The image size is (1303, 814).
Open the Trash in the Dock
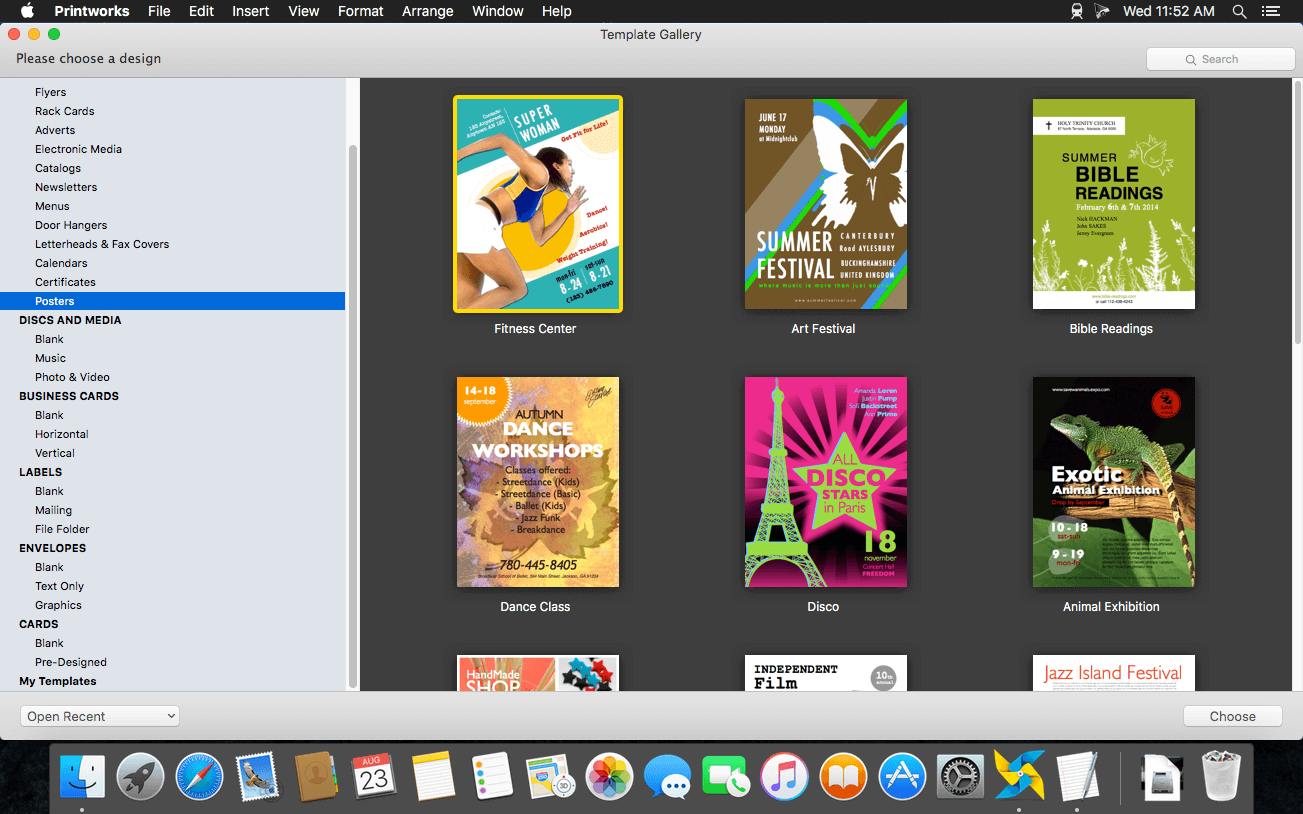(1221, 776)
